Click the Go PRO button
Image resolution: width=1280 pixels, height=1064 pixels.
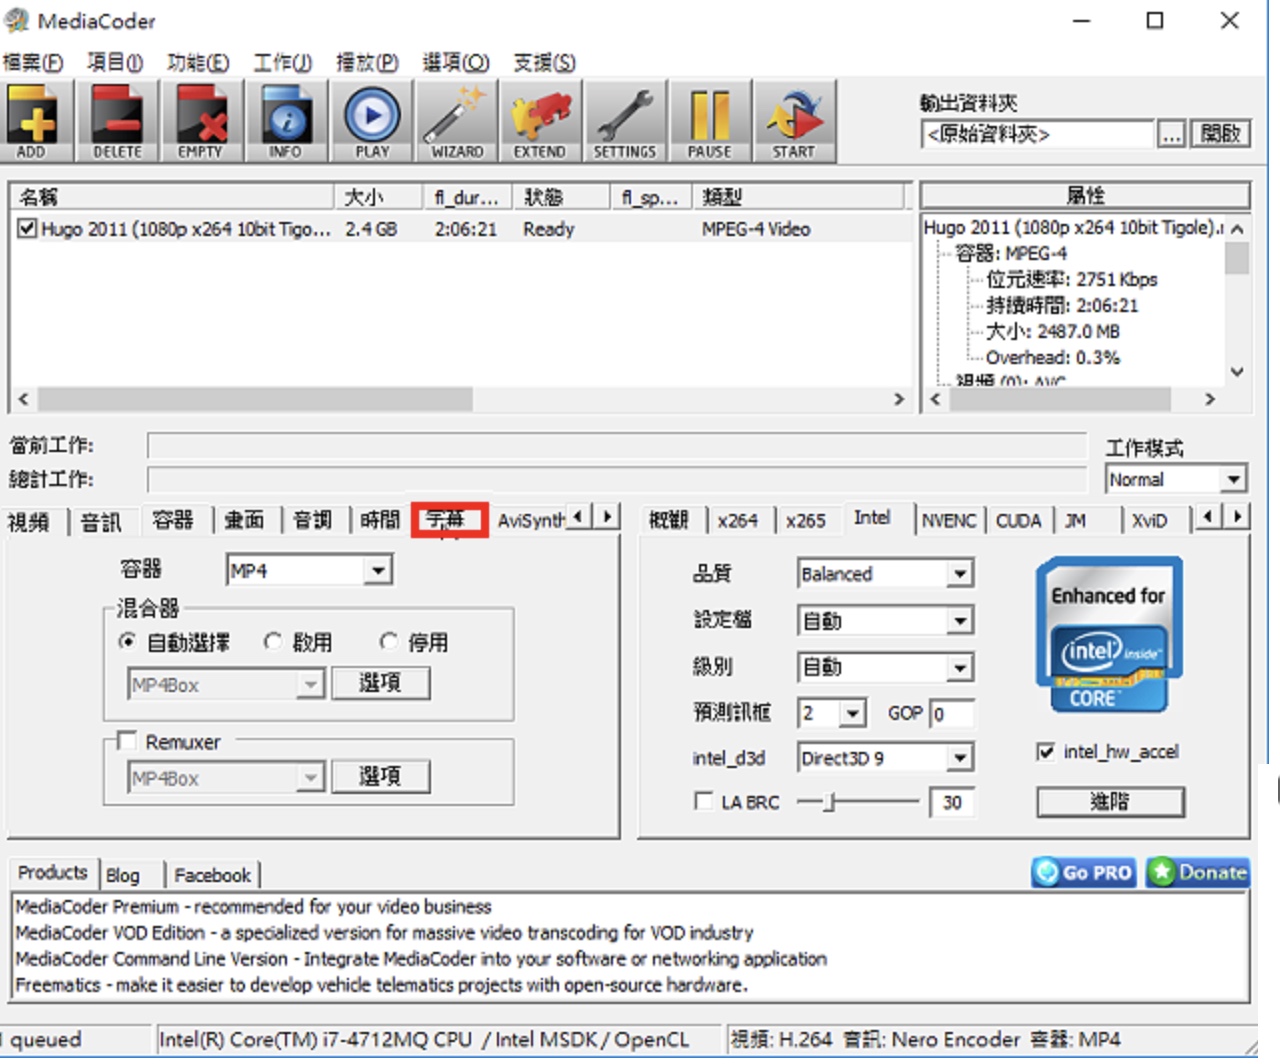pyautogui.click(x=1084, y=872)
